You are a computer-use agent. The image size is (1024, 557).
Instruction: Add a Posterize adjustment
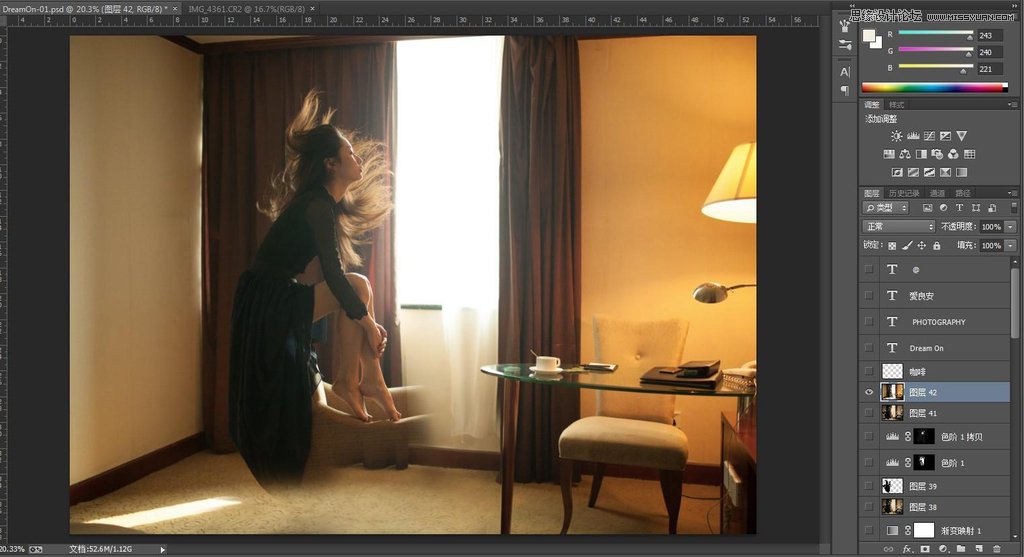pos(913,172)
